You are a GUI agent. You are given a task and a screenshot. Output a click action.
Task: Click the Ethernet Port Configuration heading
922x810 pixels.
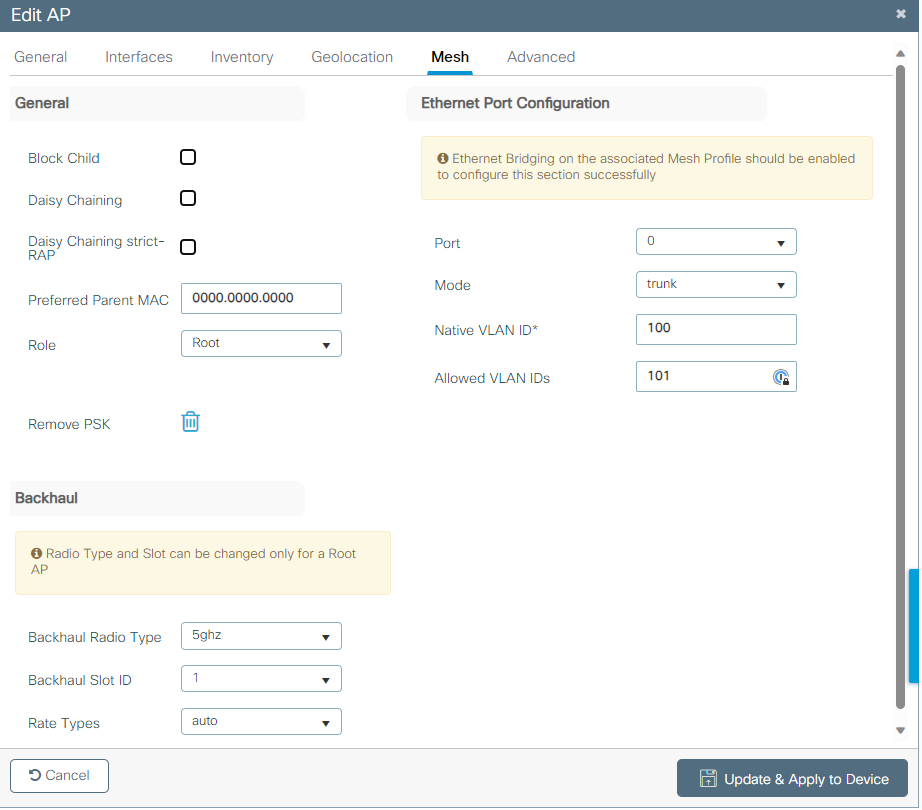click(515, 103)
